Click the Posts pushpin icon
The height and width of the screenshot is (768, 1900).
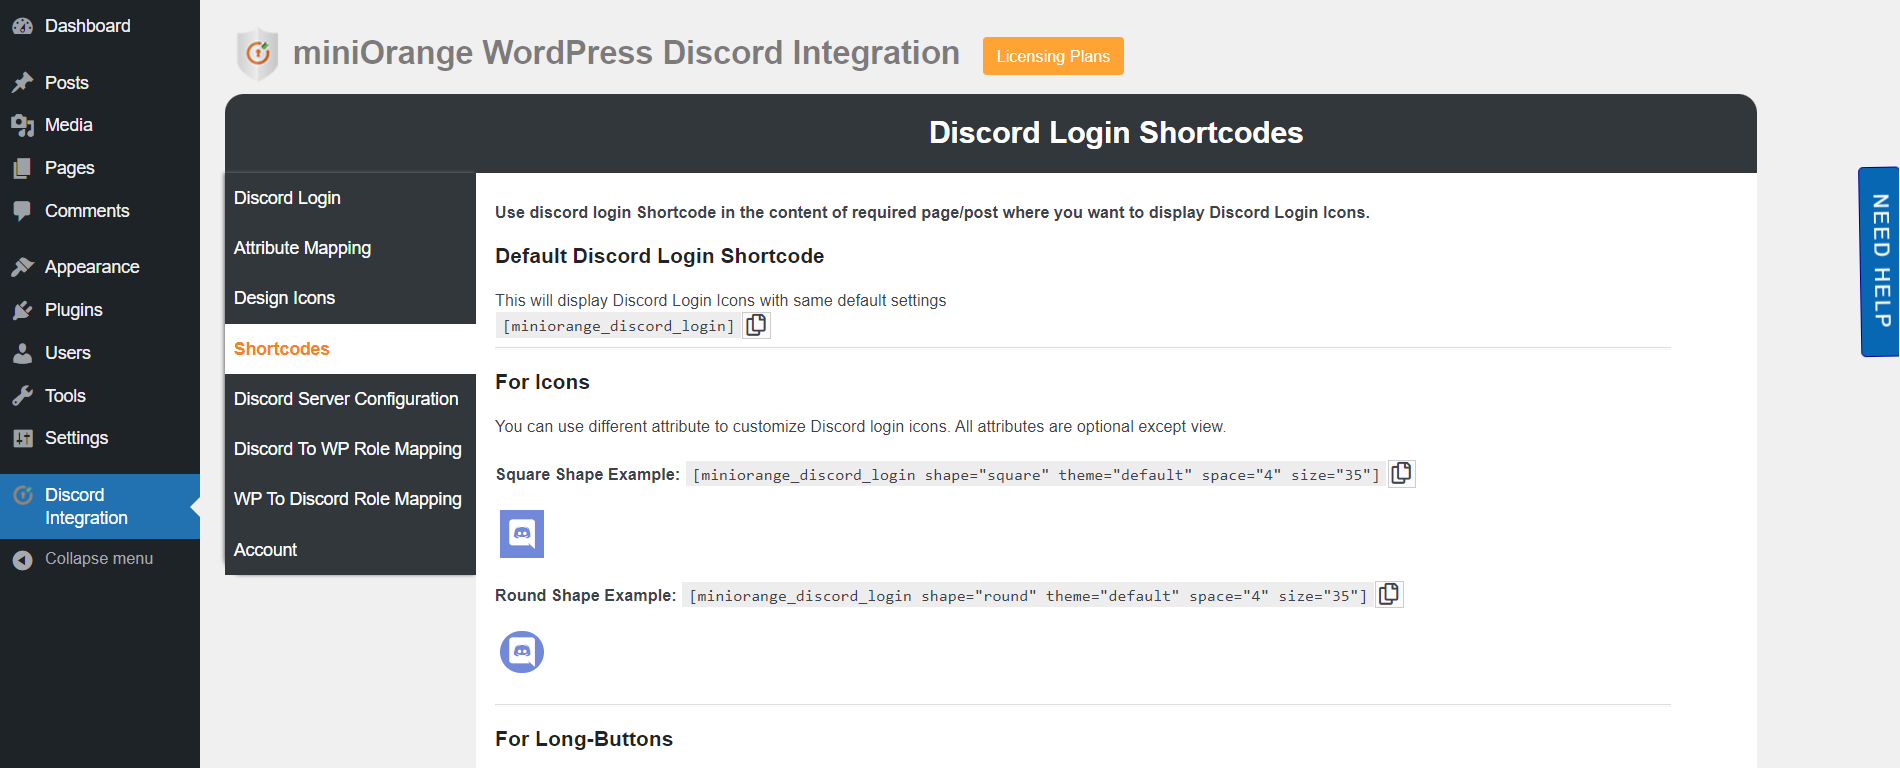22,83
